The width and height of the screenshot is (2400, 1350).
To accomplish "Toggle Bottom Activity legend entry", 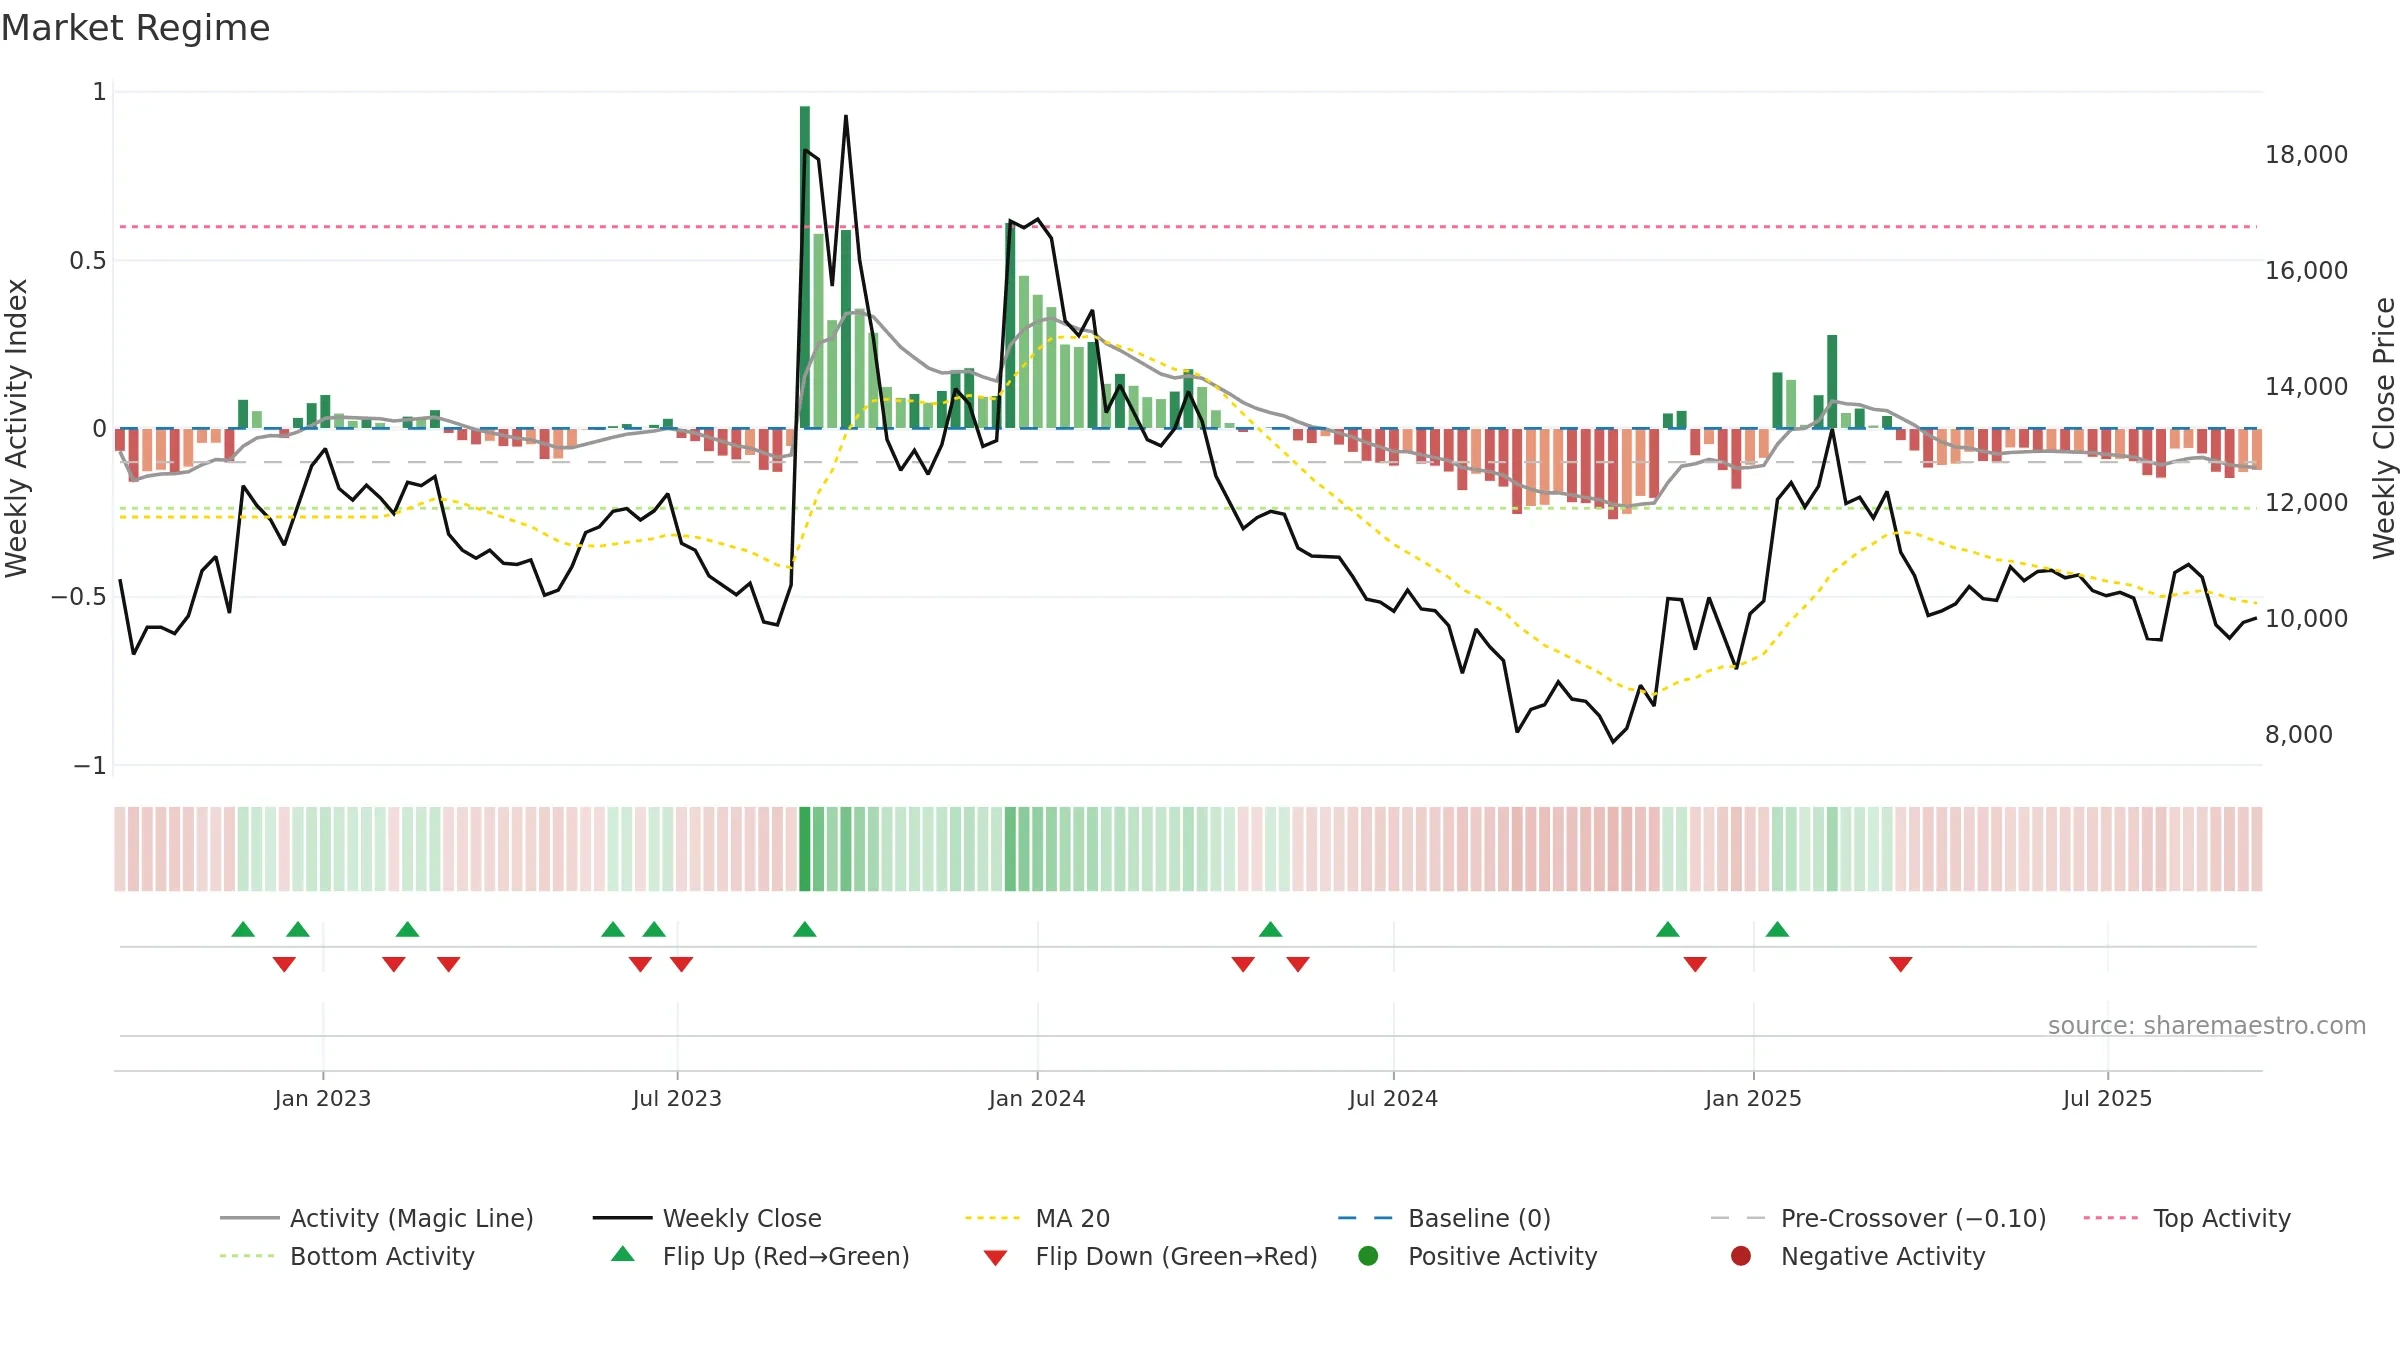I will pos(347,1256).
